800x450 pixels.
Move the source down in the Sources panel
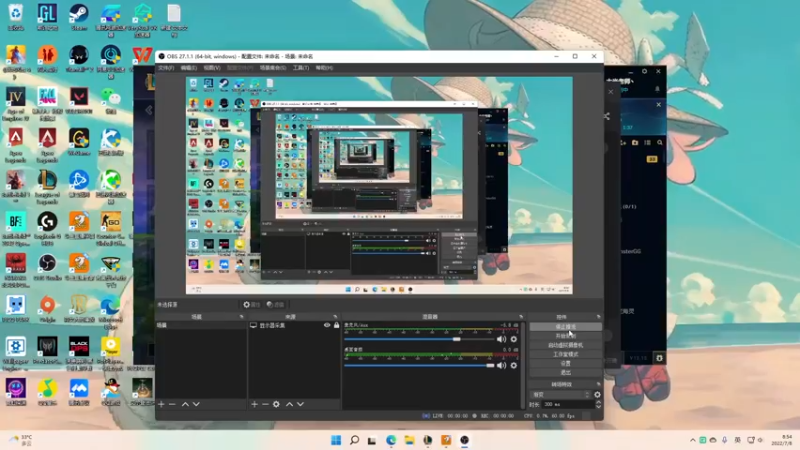click(300, 404)
